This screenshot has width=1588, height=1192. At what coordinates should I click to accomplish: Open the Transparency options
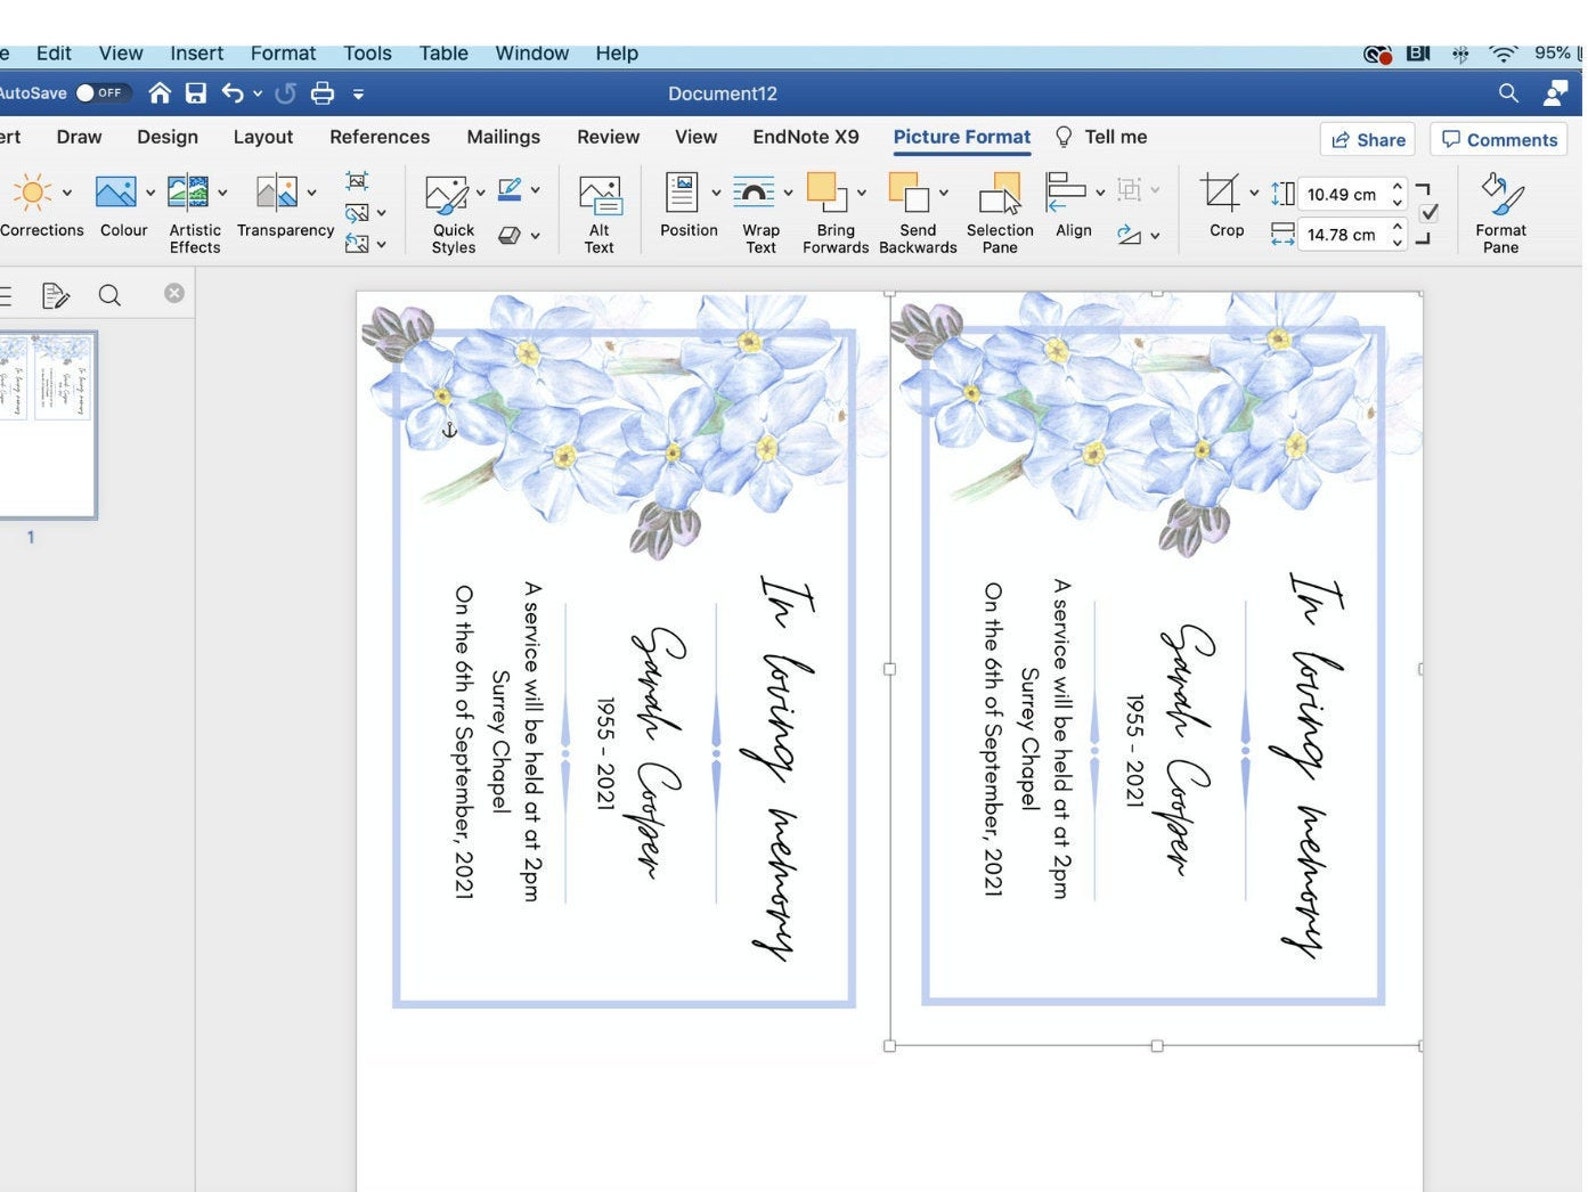[x=276, y=192]
